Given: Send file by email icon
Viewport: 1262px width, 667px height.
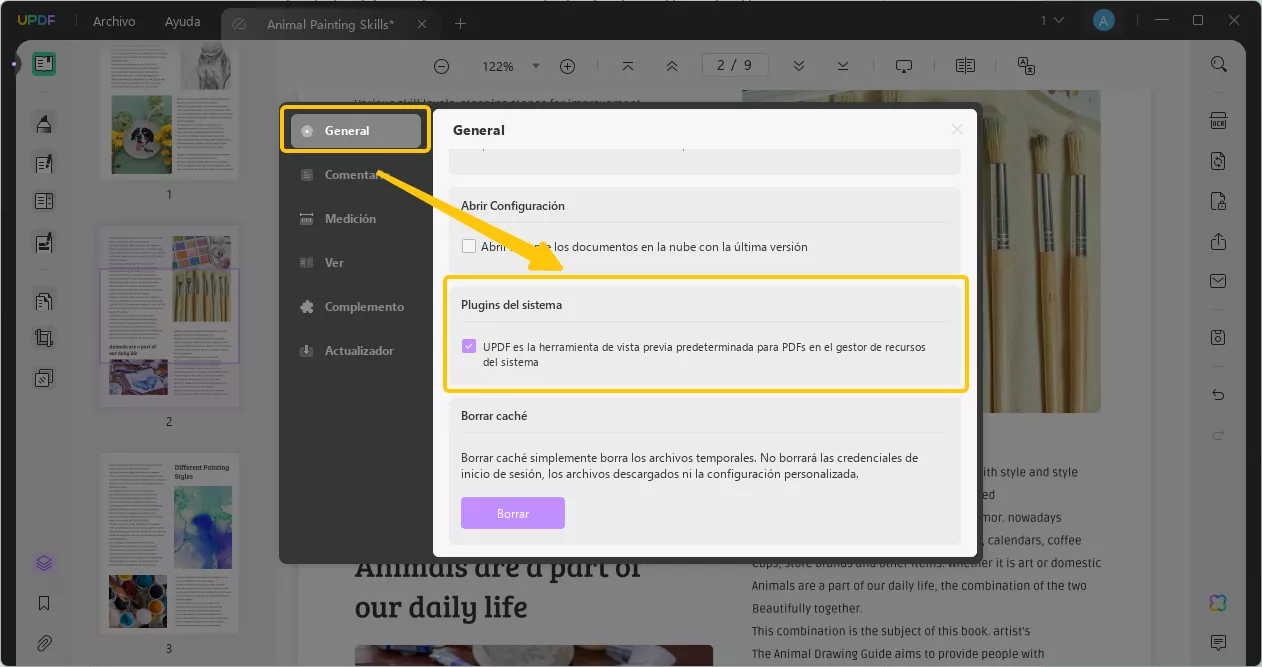Looking at the screenshot, I should 1218,281.
